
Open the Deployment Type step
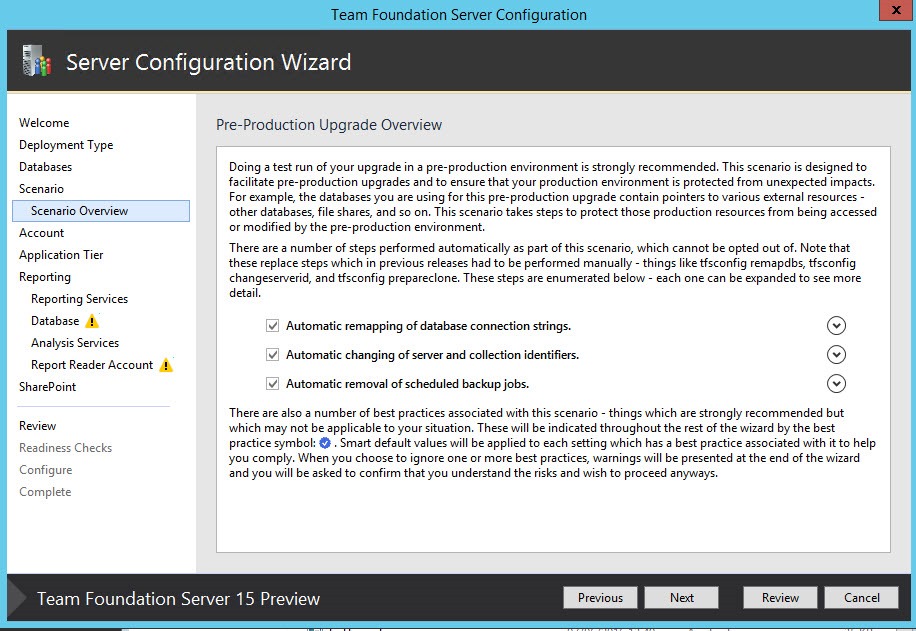click(x=66, y=145)
